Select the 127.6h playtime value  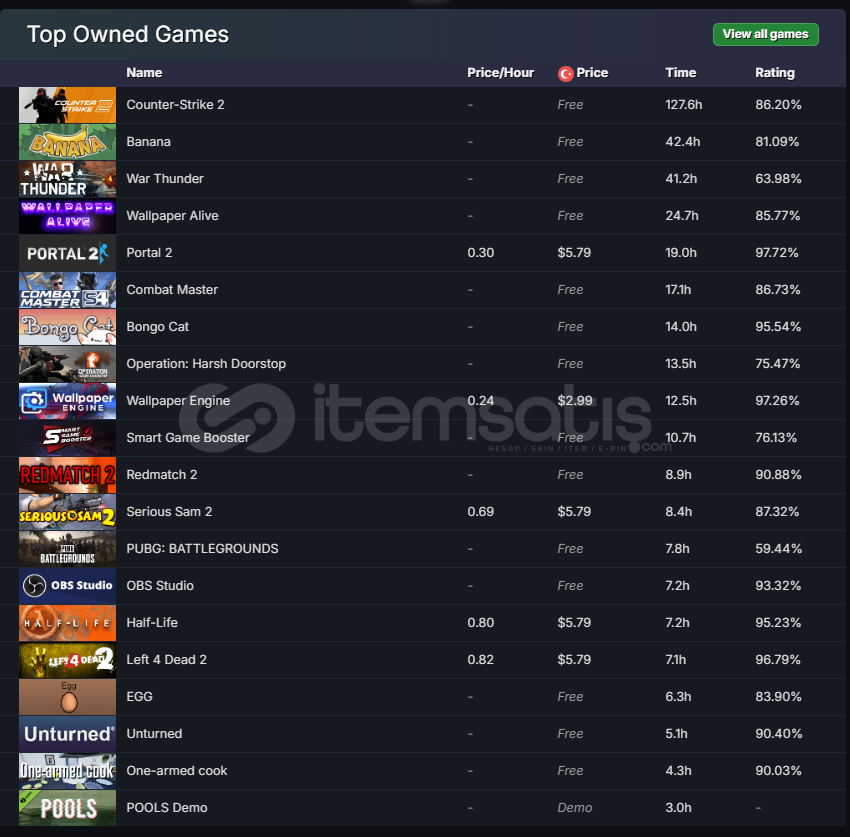[684, 105]
